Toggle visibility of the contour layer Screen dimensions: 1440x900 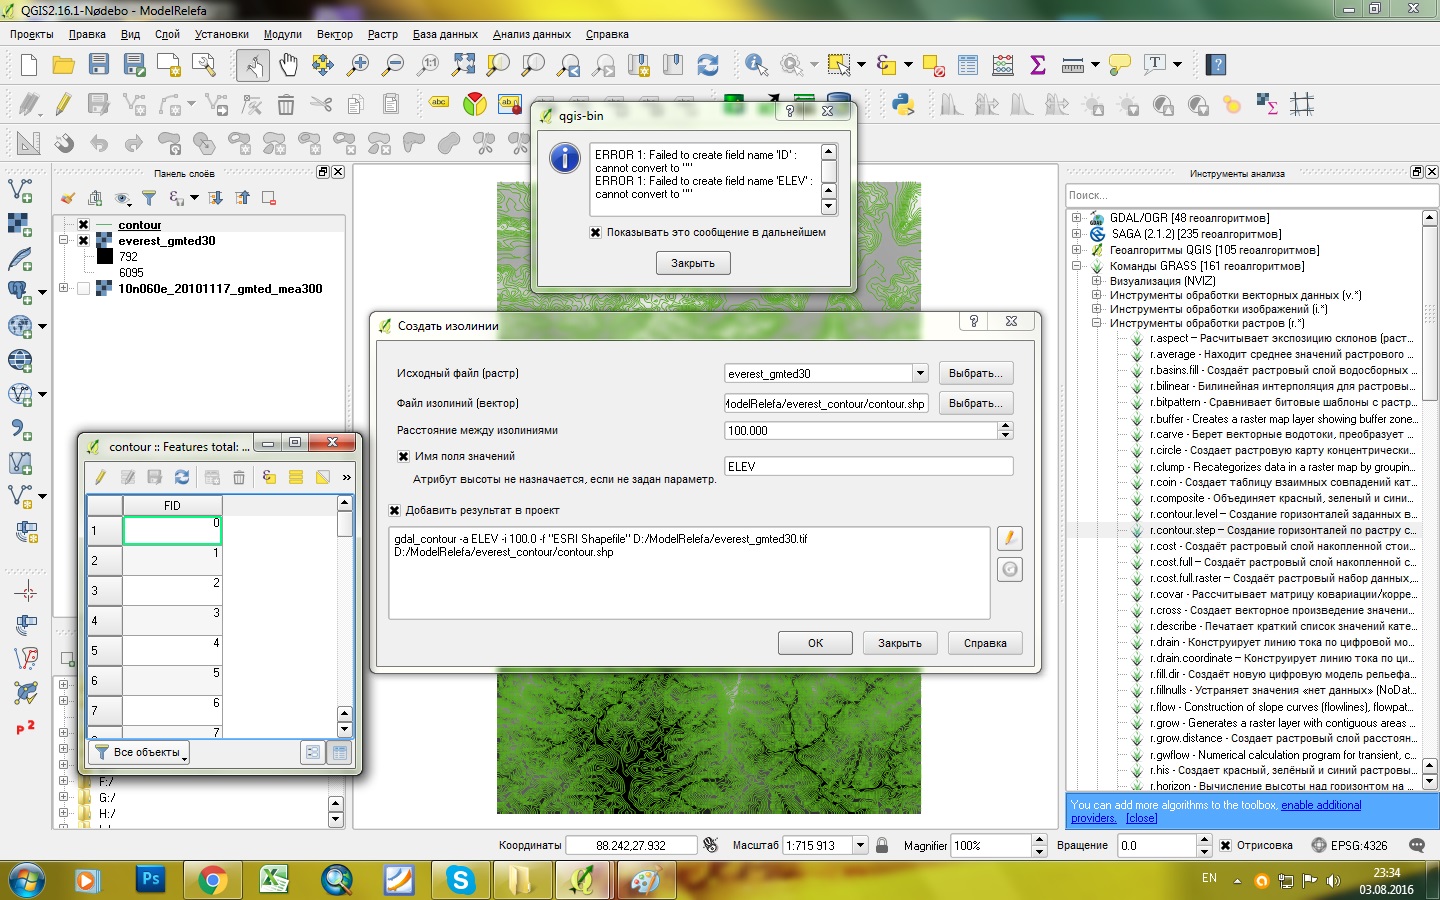click(x=84, y=225)
